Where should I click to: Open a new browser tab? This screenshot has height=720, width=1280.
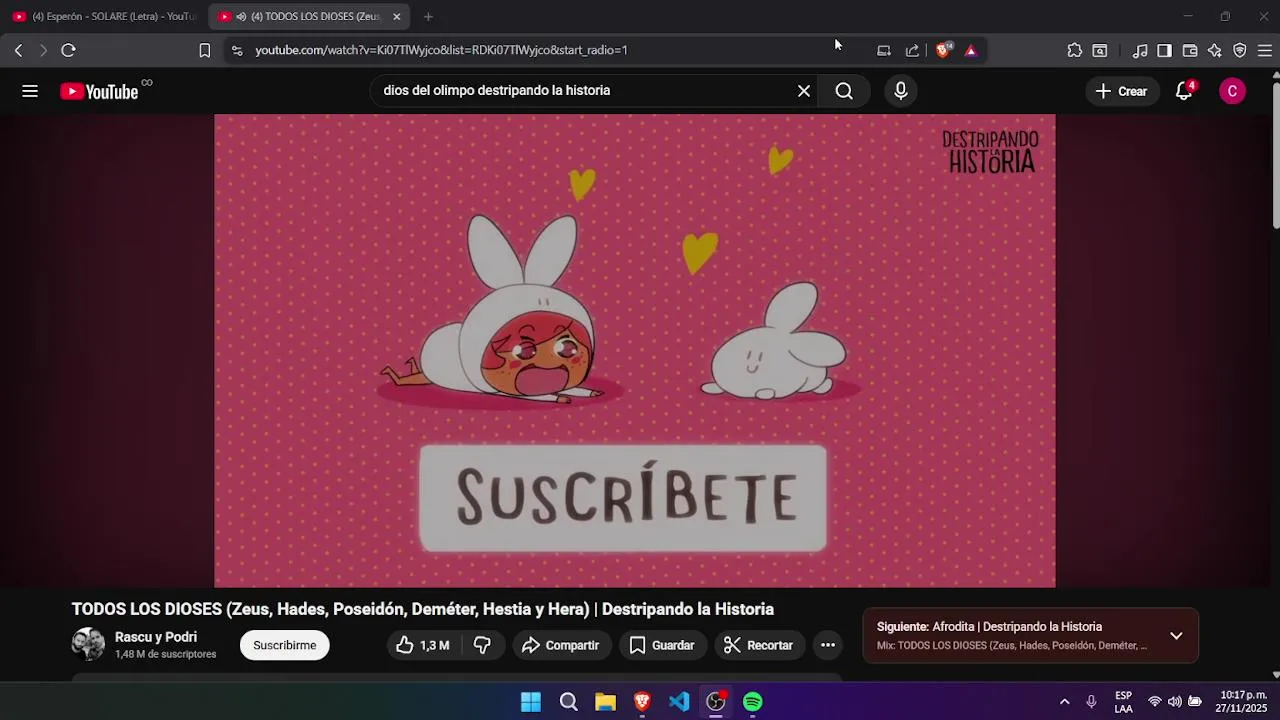point(428,17)
